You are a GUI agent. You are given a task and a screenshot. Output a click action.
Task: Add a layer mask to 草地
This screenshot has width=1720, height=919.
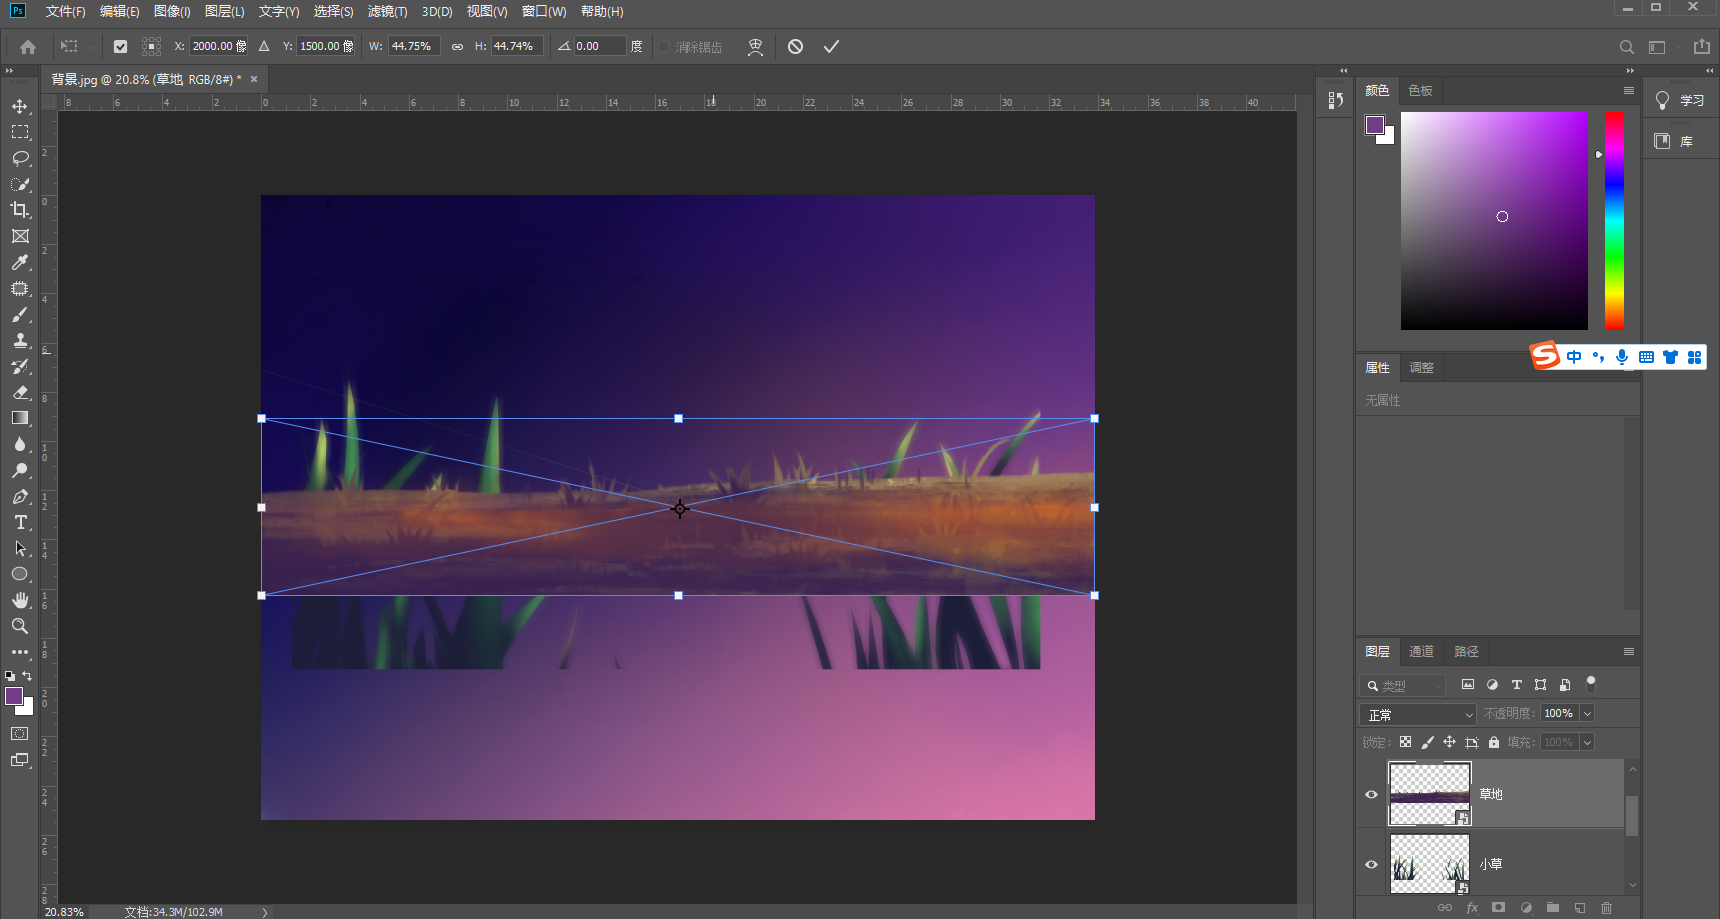[1498, 908]
